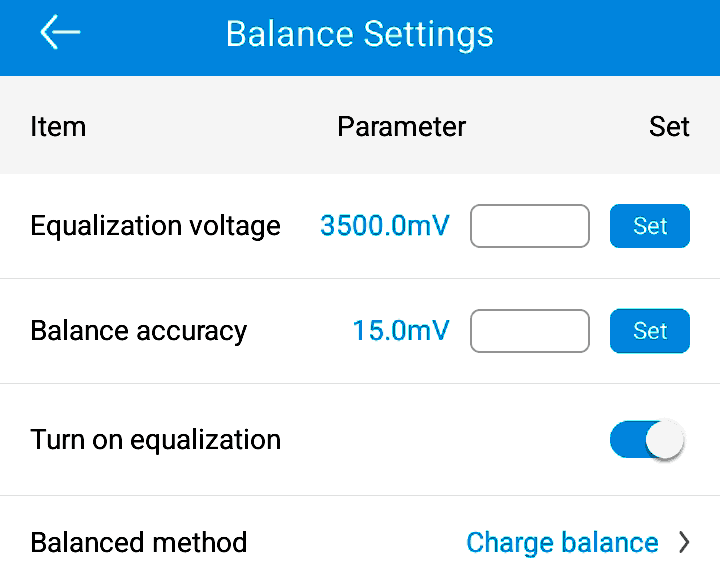The height and width of the screenshot is (588, 720).
Task: Click Set button for Balance accuracy
Action: pyautogui.click(x=650, y=331)
